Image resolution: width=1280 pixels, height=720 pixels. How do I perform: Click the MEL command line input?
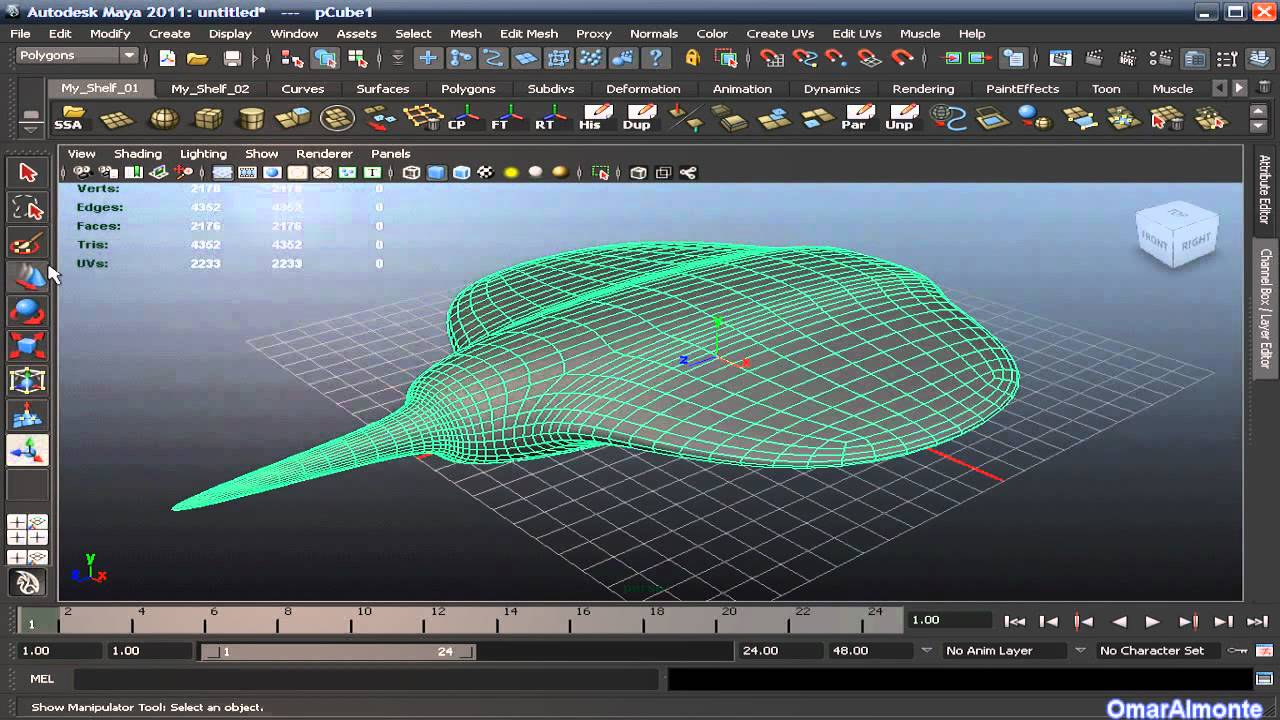point(366,679)
